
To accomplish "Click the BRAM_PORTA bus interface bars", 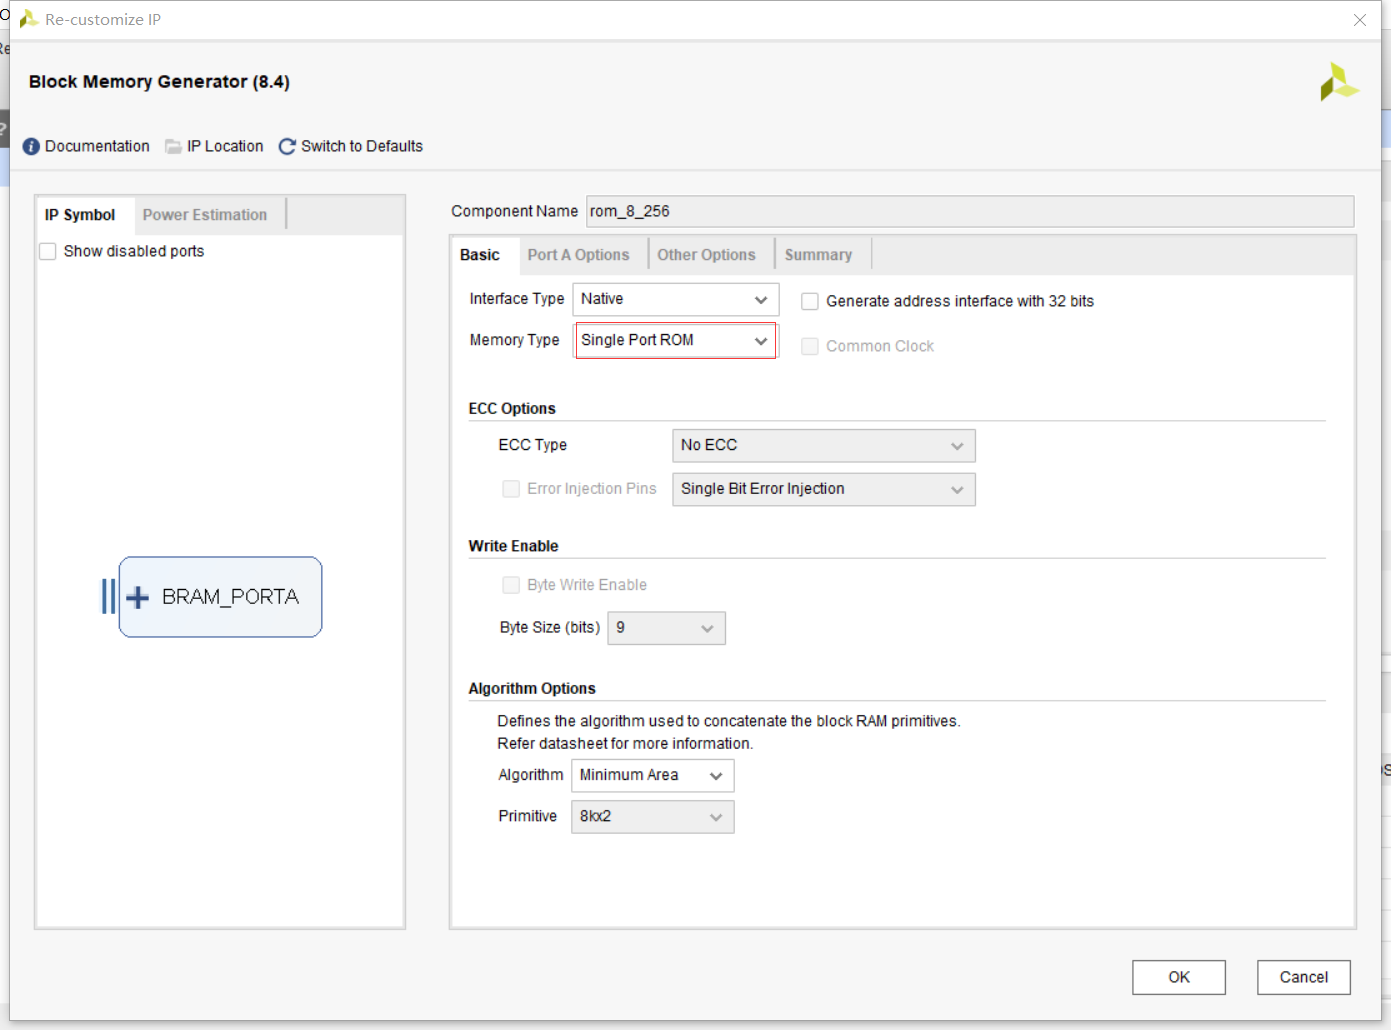I will click(109, 597).
